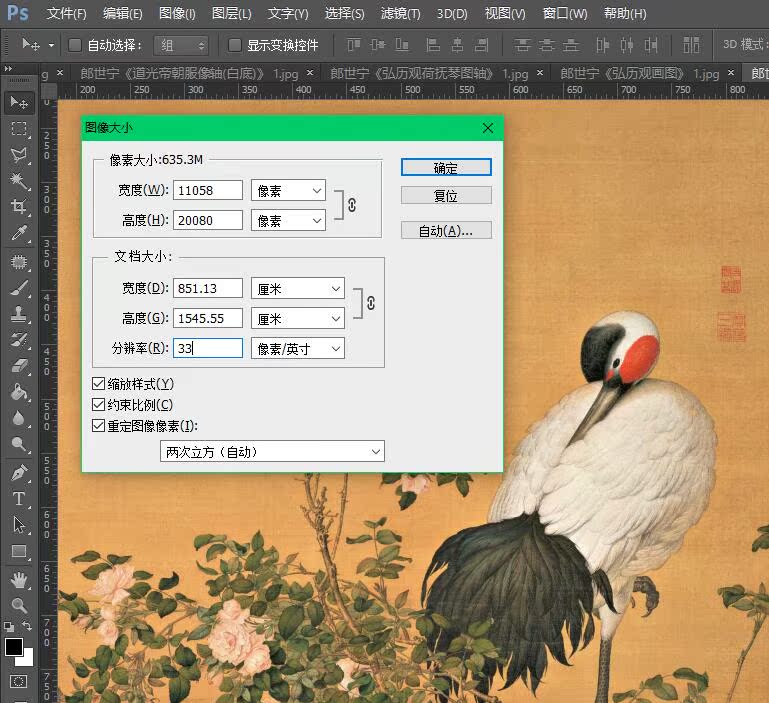Close the 弘历观画图 1.jpg tab
This screenshot has height=703, width=769.
pos(731,73)
